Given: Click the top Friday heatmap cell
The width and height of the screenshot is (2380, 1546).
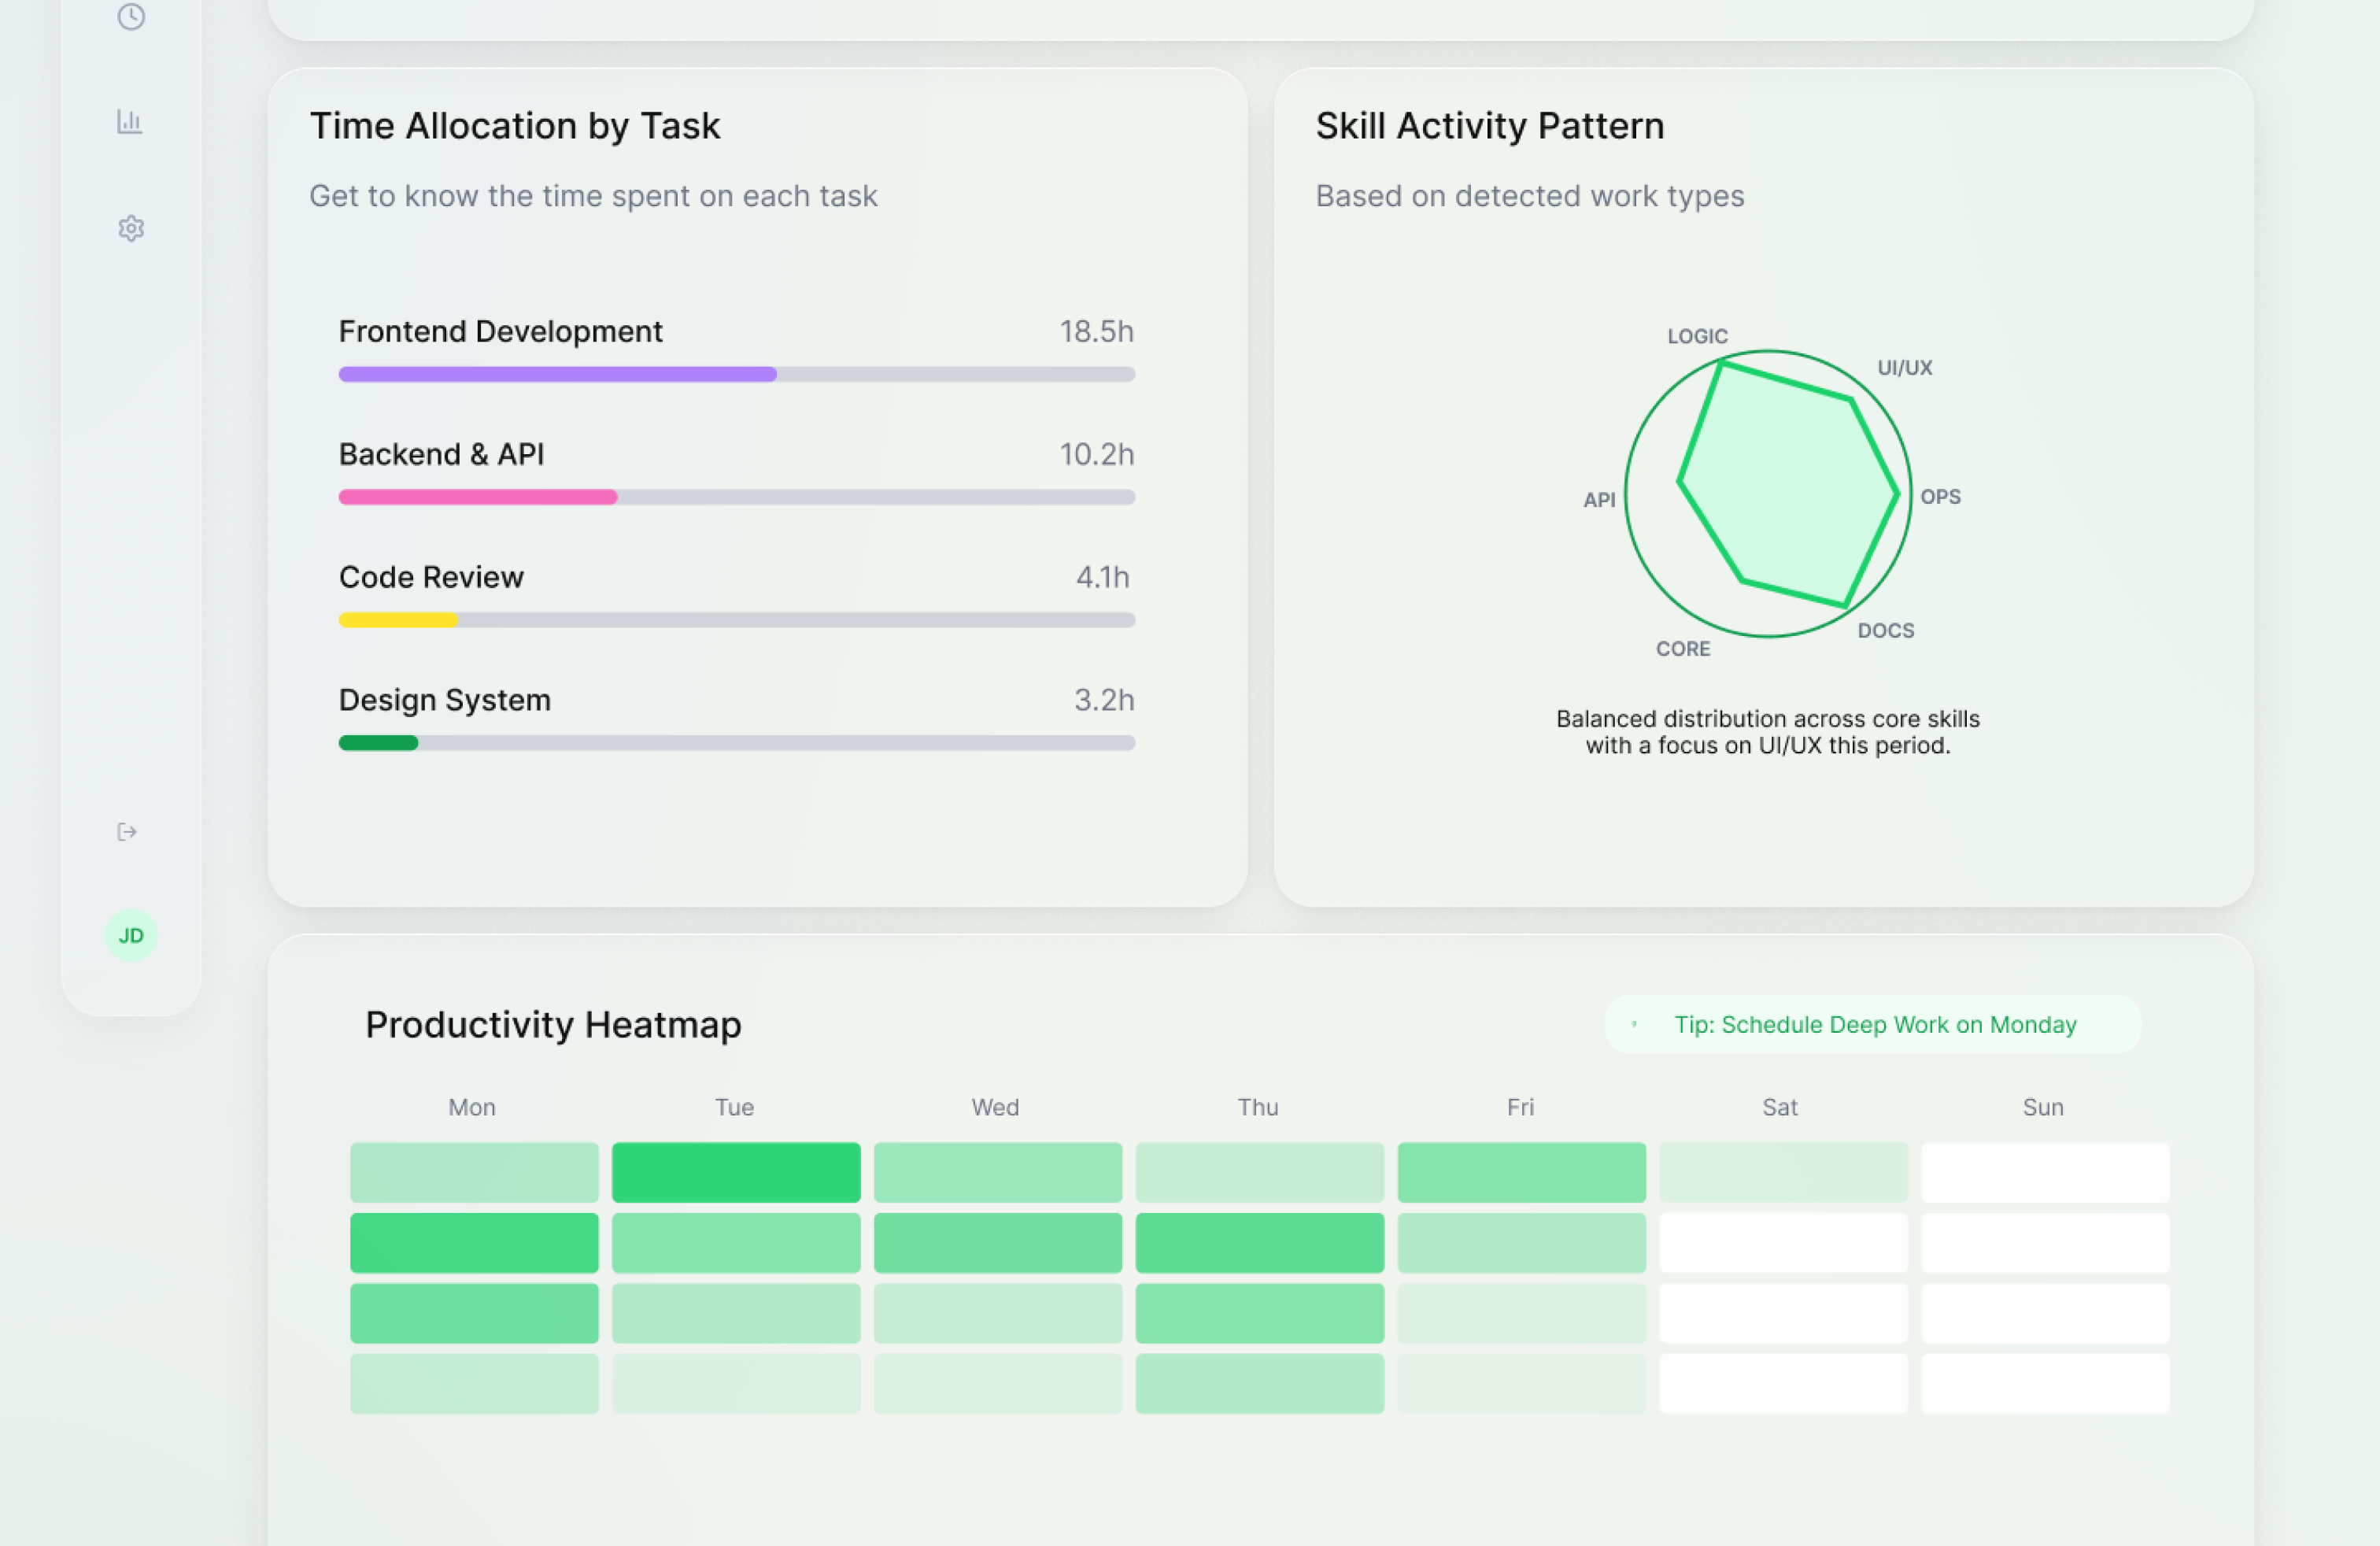Looking at the screenshot, I should pos(1521,1172).
